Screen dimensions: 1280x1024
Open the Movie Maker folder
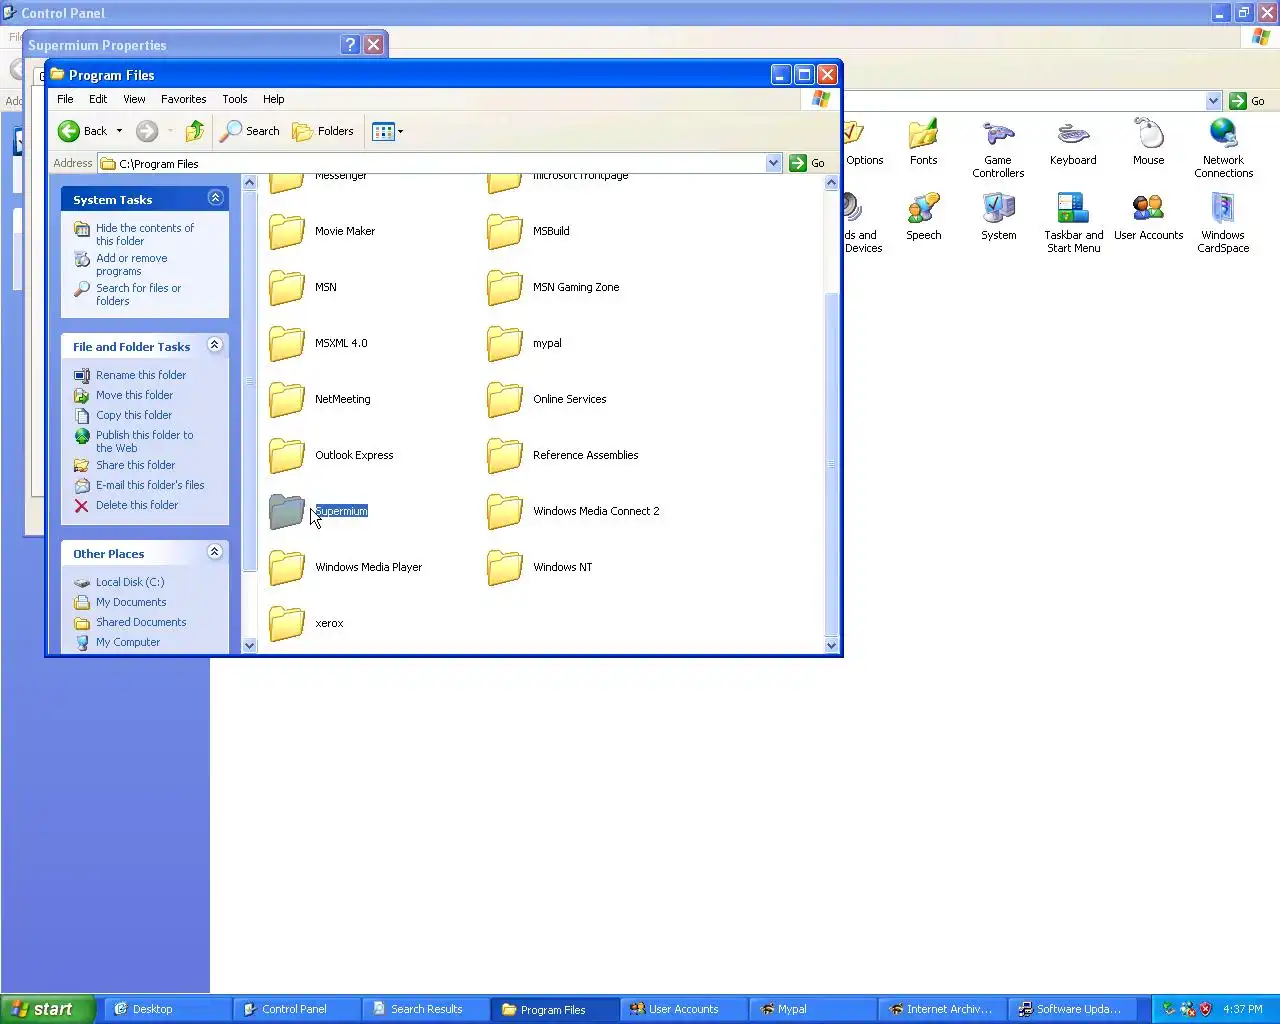pos(322,231)
